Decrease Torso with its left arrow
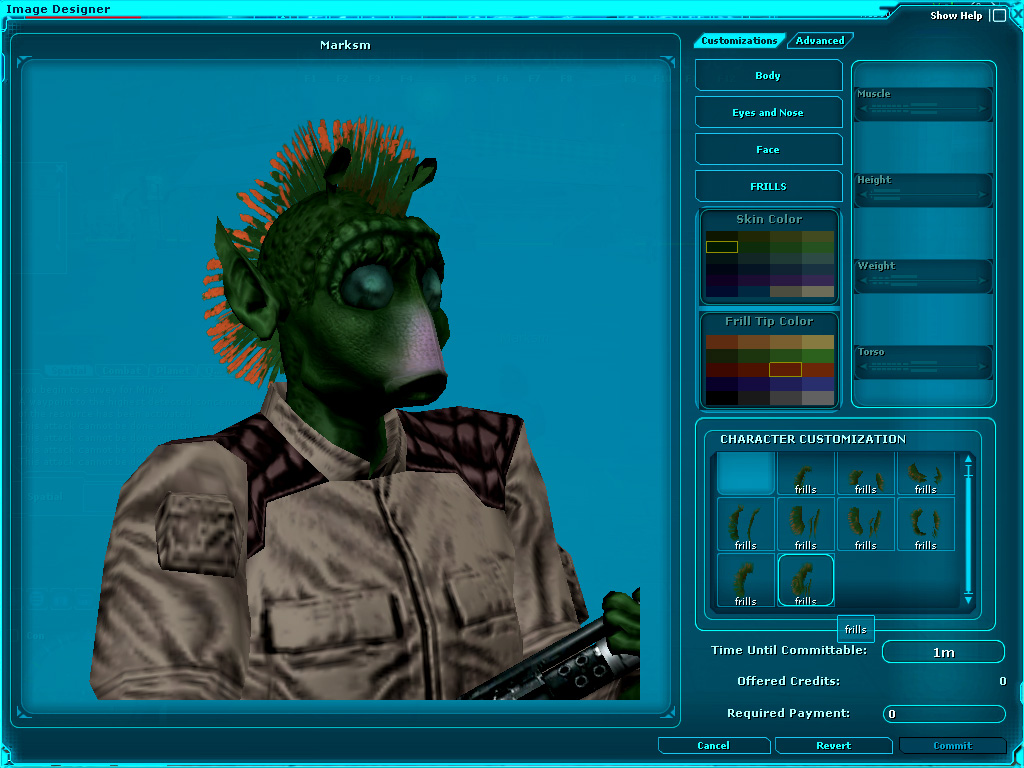The width and height of the screenshot is (1024, 768). (864, 367)
